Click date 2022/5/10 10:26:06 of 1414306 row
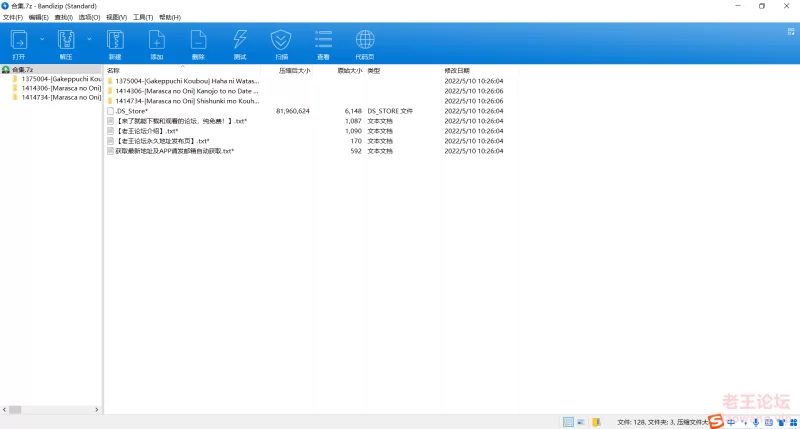The width and height of the screenshot is (800, 429). click(x=474, y=91)
